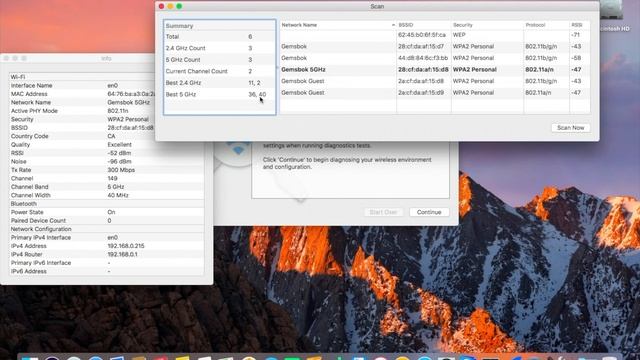
Task: Select the MAC Address row in Info
Action: pos(82,94)
